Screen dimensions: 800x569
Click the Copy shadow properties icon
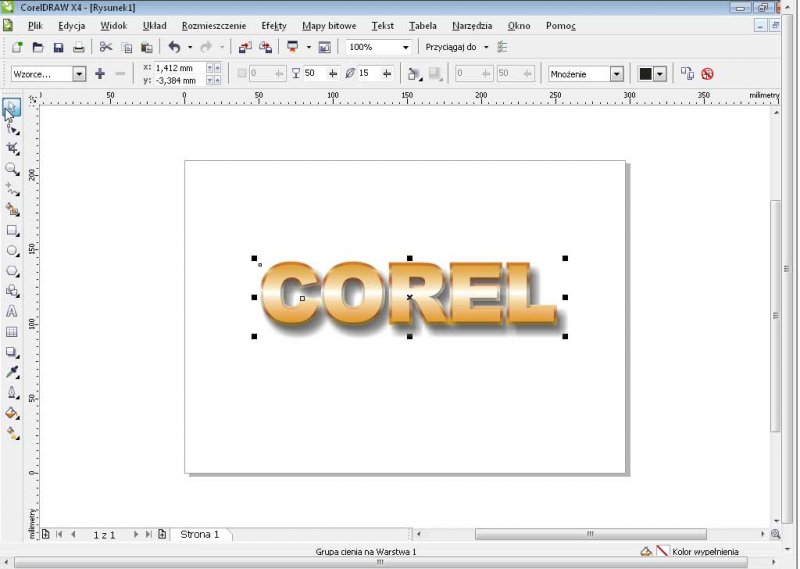(687, 74)
